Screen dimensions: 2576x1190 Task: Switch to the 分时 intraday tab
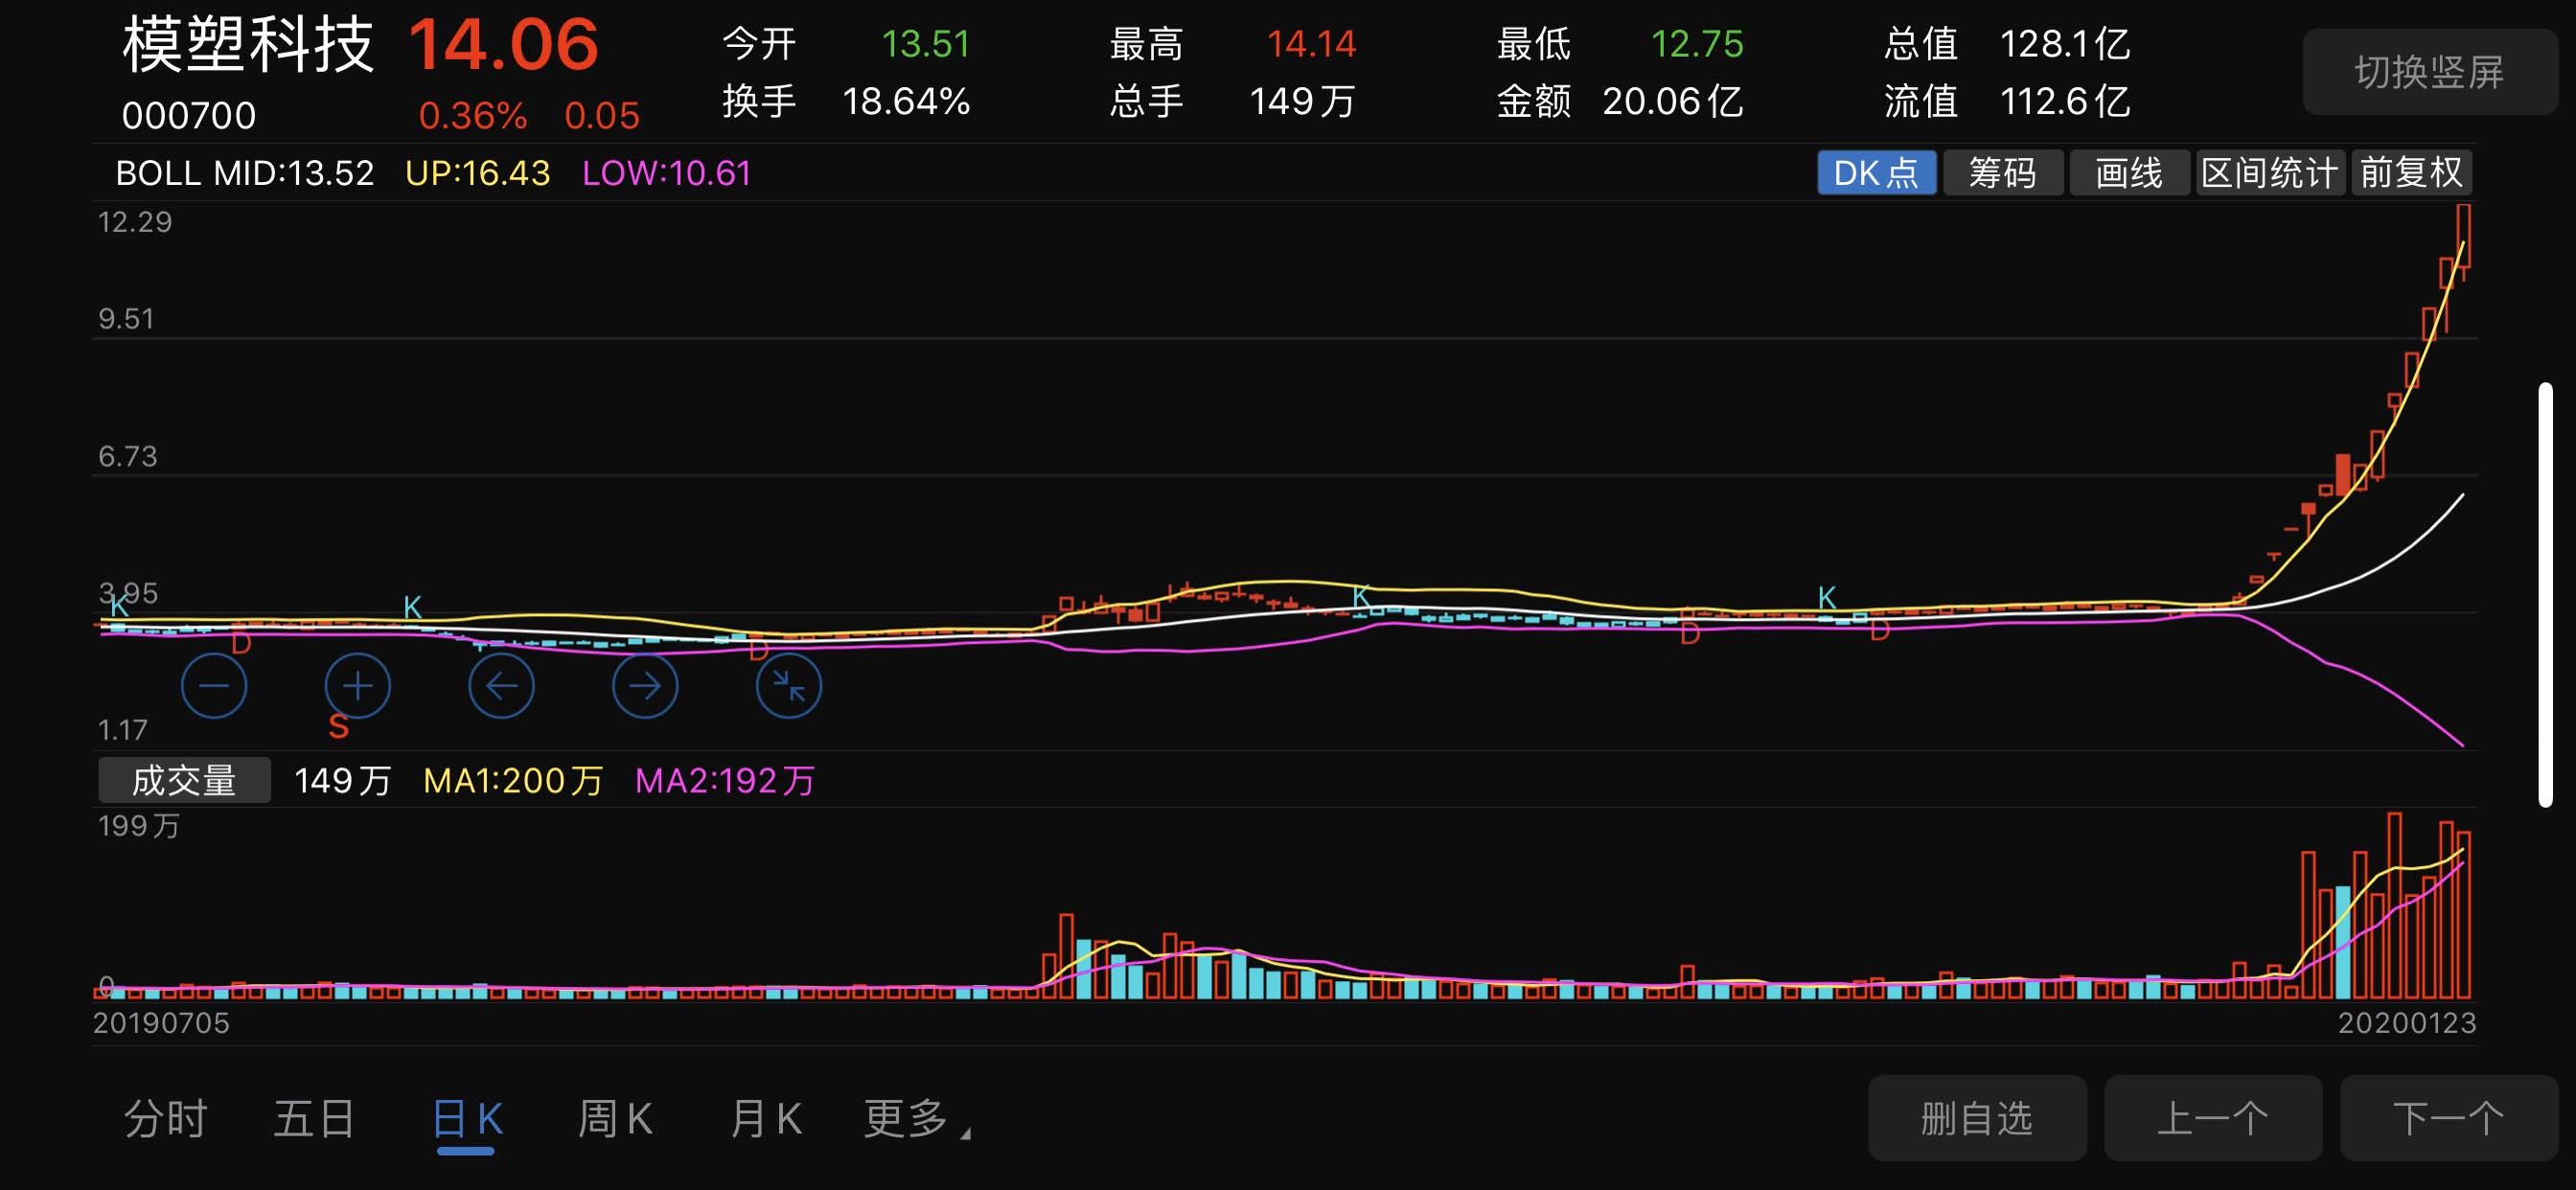coord(166,1118)
